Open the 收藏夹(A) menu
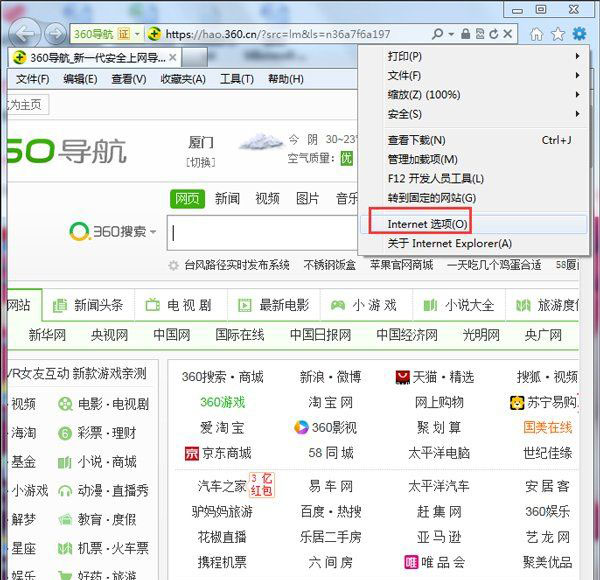The width and height of the screenshot is (600, 580). 183,79
